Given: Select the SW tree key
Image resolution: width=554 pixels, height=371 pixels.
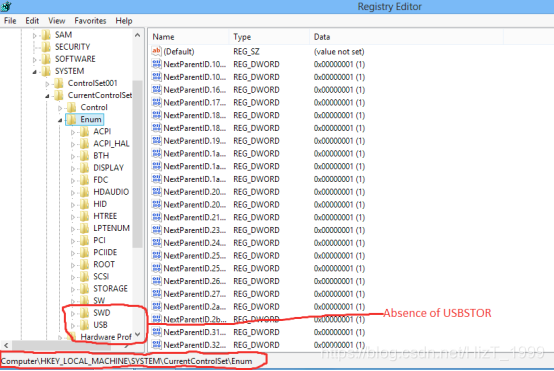Looking at the screenshot, I should click(99, 300).
